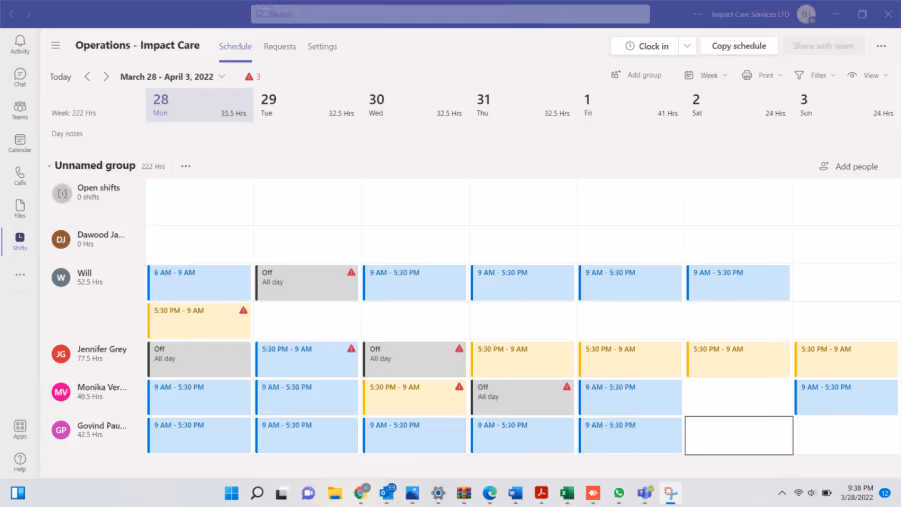Image resolution: width=903 pixels, height=507 pixels.
Task: Open Files in the sidebar
Action: 20,208
